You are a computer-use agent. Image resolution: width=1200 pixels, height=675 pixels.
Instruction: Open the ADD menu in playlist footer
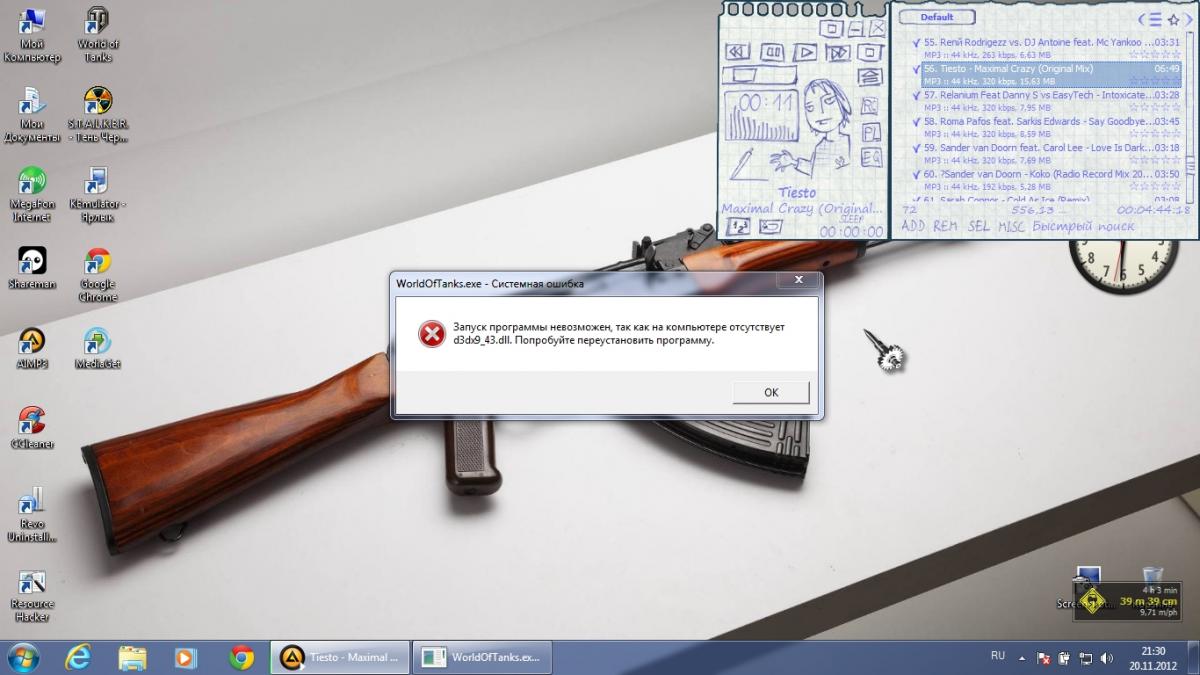pos(915,227)
